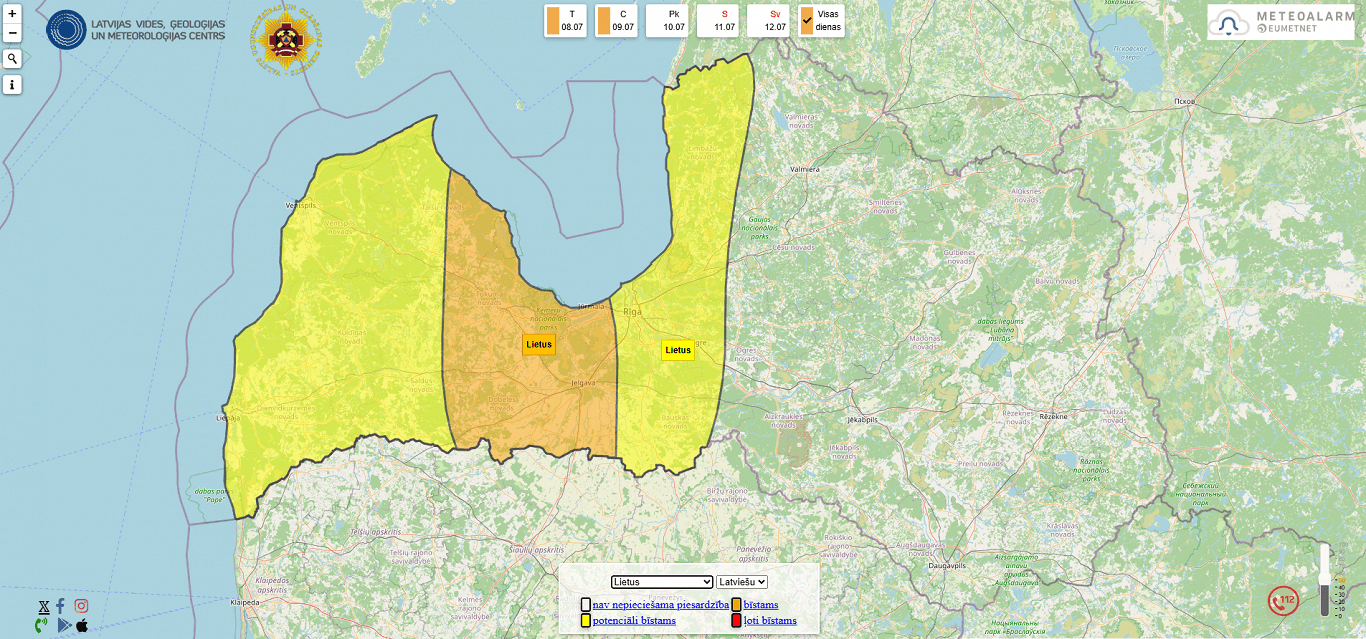Open the Instagram social link
Image resolution: width=1366 pixels, height=639 pixels.
tap(81, 606)
